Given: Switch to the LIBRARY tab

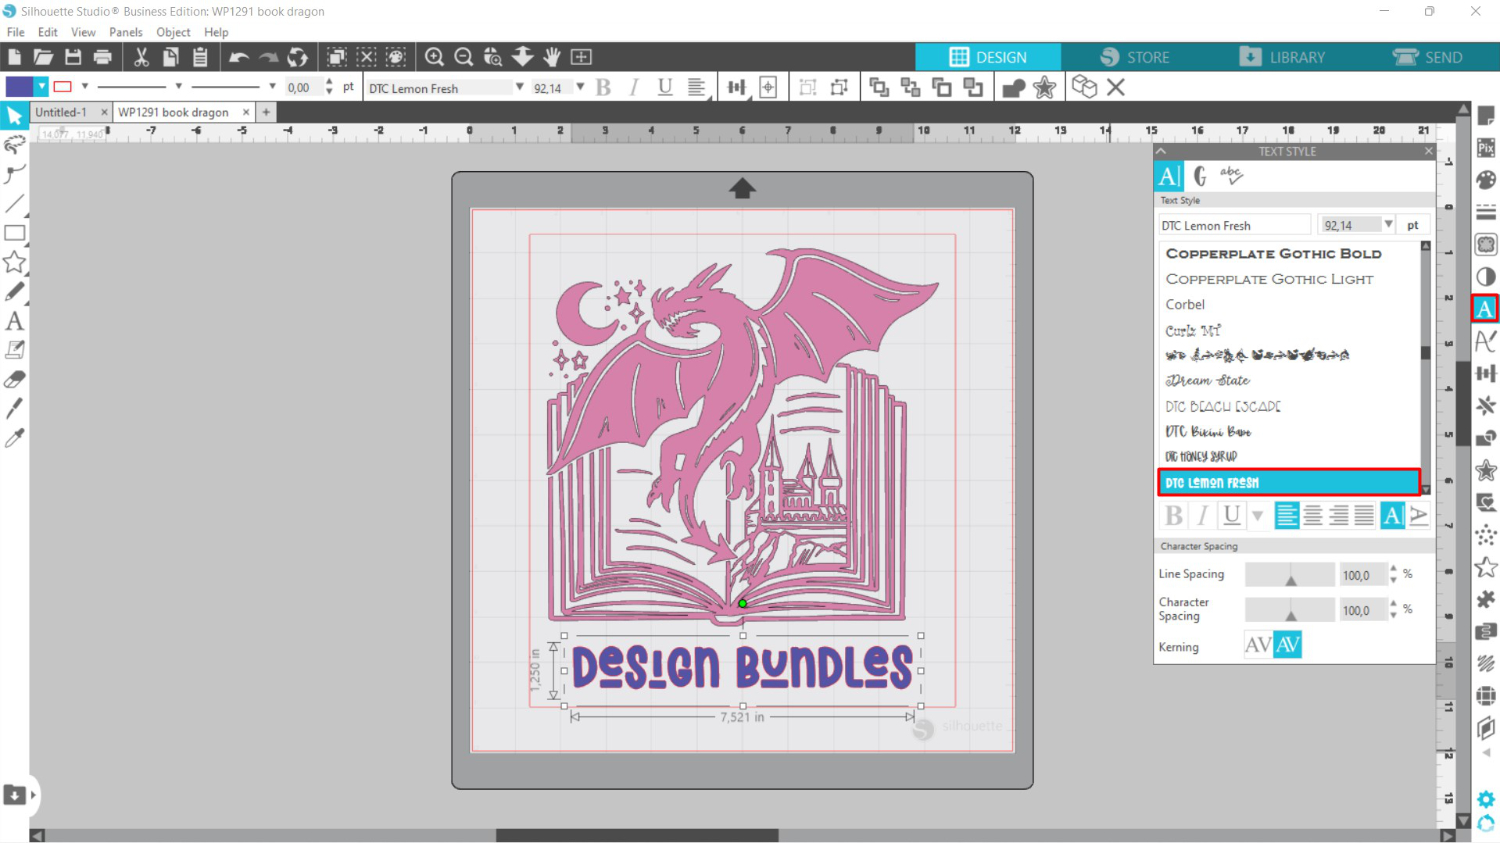Looking at the screenshot, I should 1281,57.
